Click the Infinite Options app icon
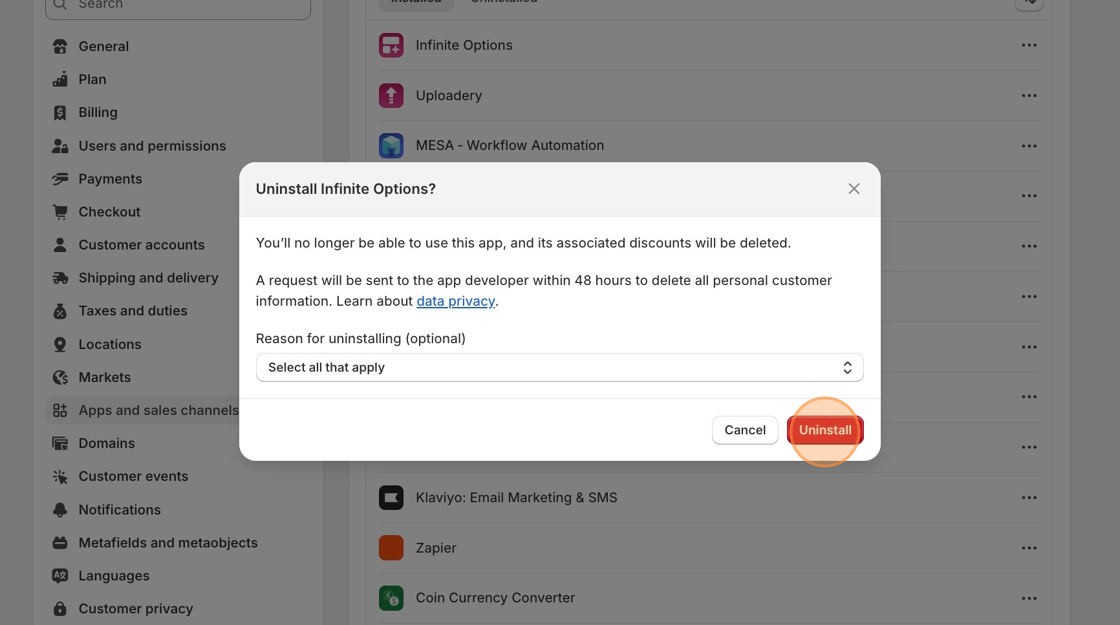1120x625 pixels. tap(391, 45)
